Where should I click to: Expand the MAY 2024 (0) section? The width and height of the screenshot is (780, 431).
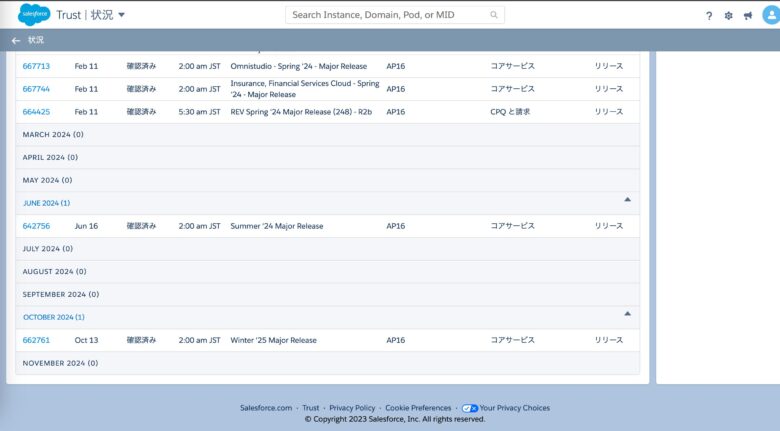click(327, 180)
